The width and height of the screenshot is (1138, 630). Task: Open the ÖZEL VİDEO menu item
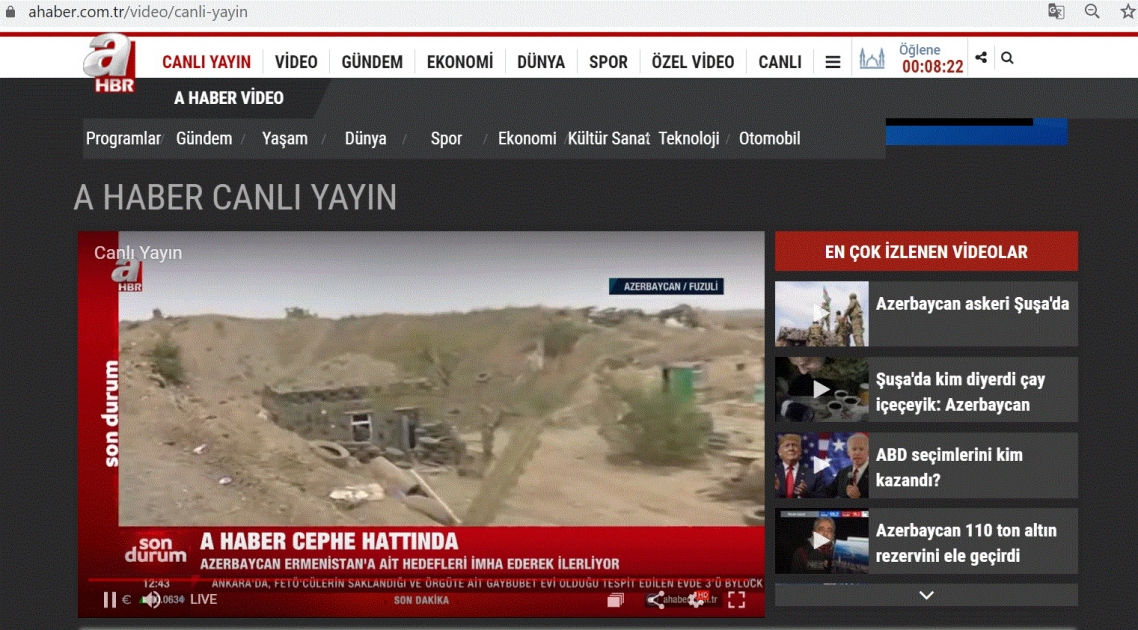tap(693, 62)
